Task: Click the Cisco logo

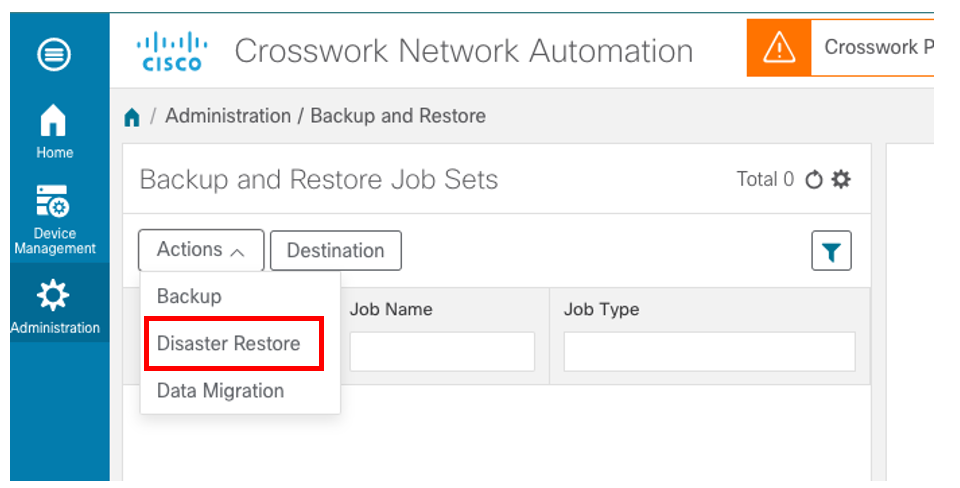Action: coord(171,51)
